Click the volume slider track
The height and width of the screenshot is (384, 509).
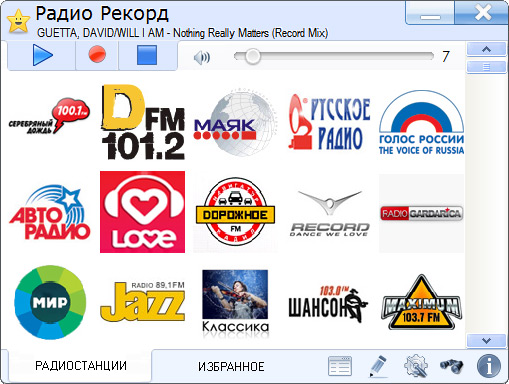click(334, 56)
